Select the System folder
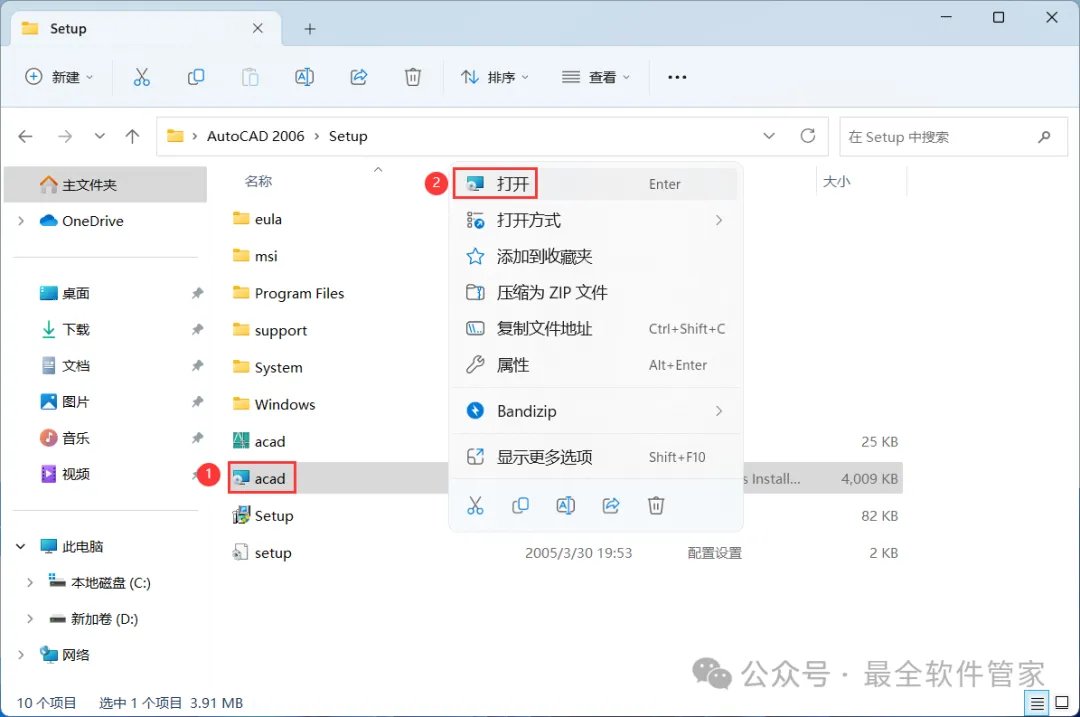Image resolution: width=1080 pixels, height=717 pixels. point(267,368)
